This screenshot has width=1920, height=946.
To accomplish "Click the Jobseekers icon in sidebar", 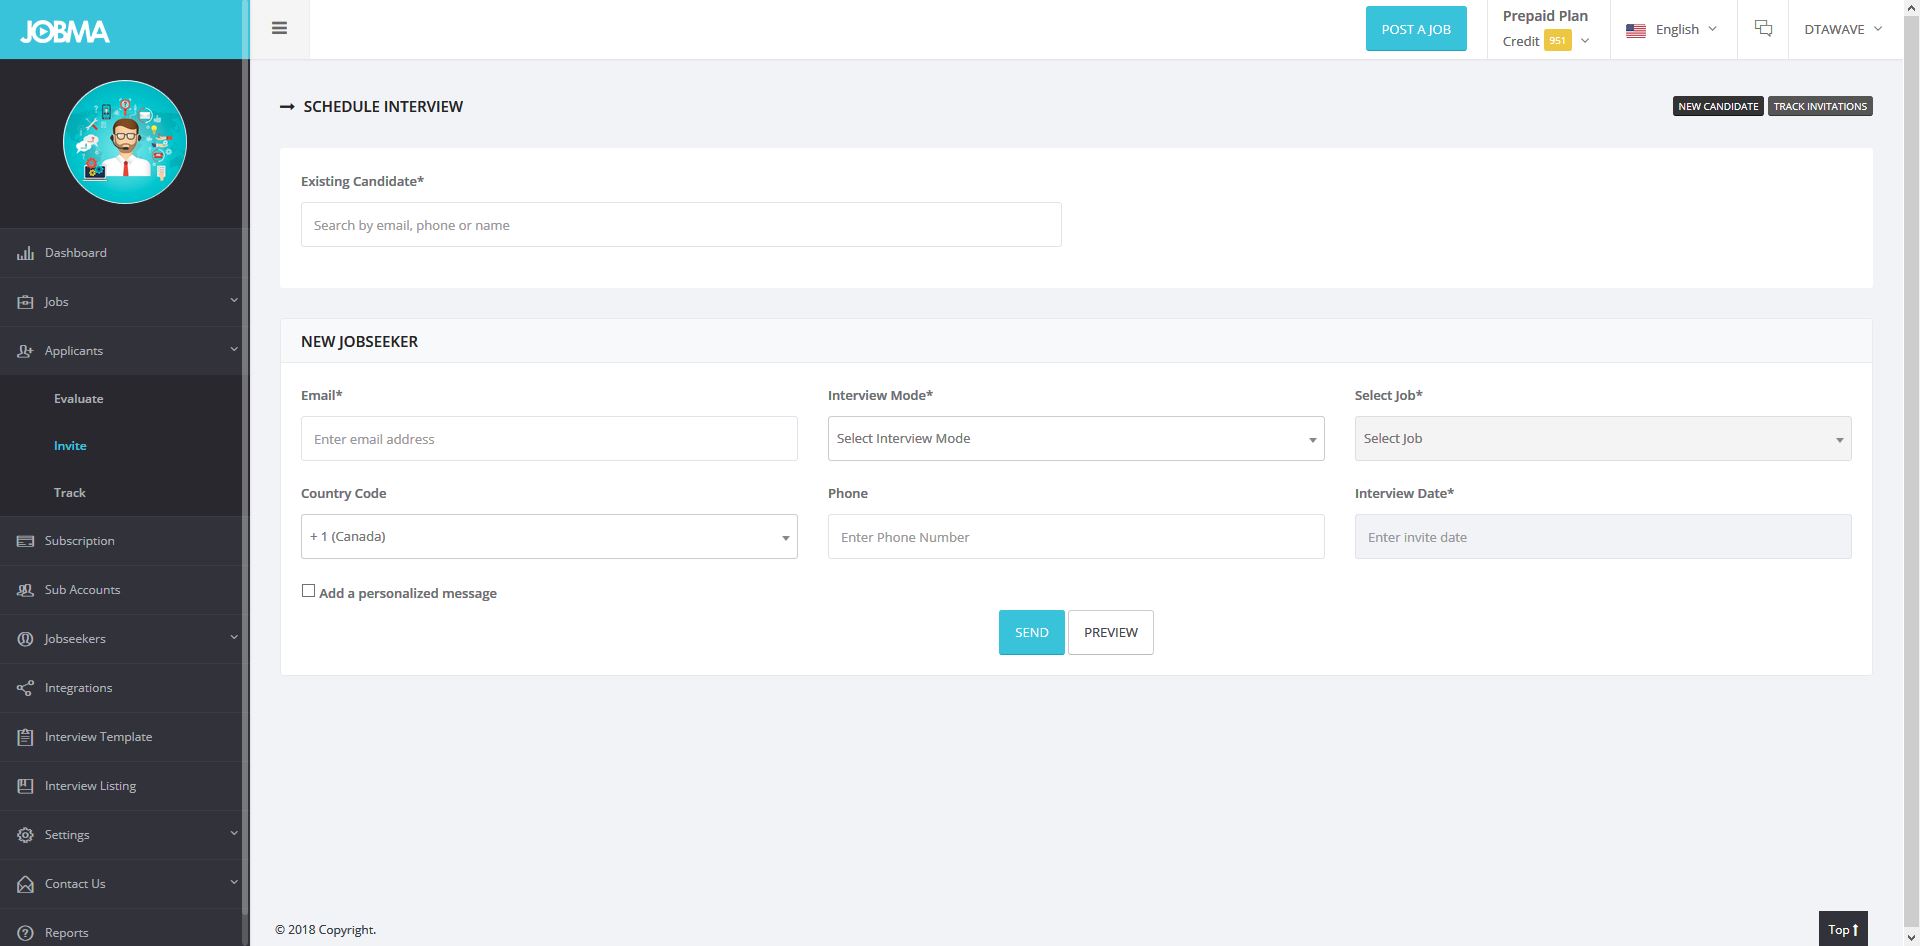I will 25,639.
